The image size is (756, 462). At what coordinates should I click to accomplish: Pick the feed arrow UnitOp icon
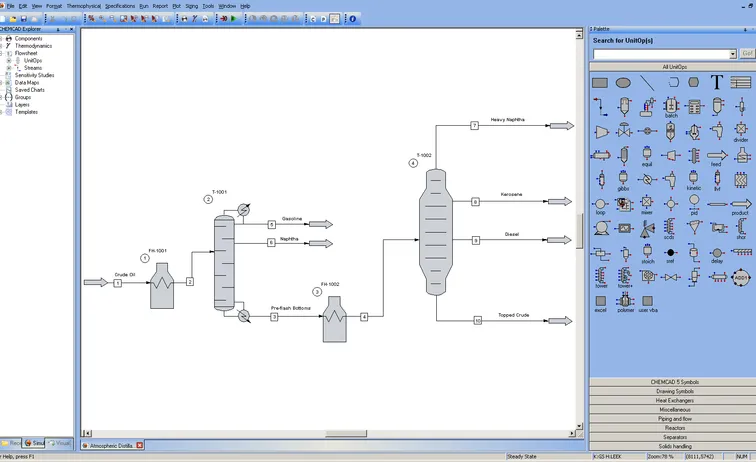pos(716,156)
